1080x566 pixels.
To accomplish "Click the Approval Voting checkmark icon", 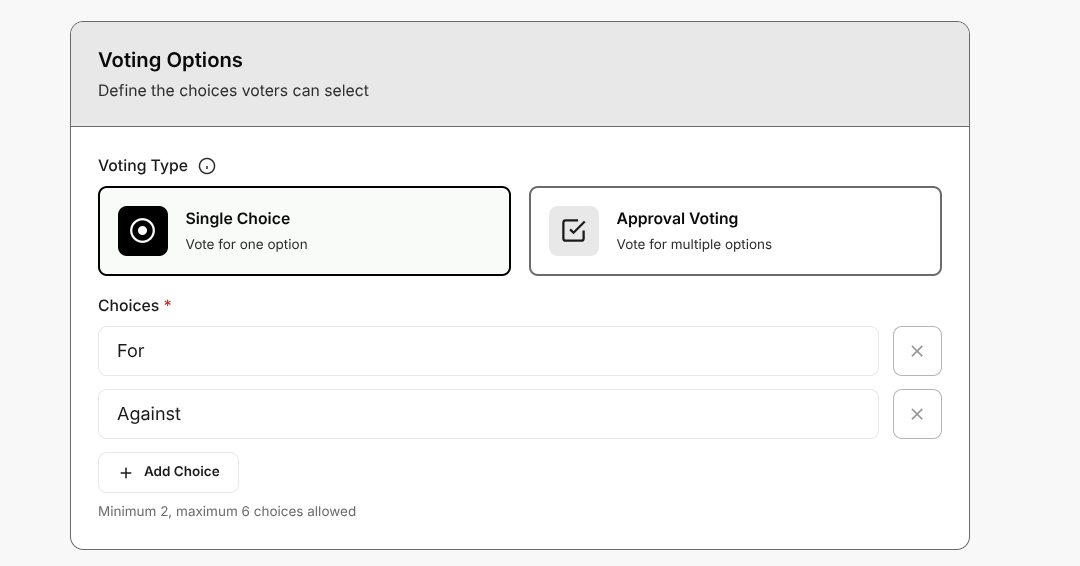I will (x=574, y=231).
